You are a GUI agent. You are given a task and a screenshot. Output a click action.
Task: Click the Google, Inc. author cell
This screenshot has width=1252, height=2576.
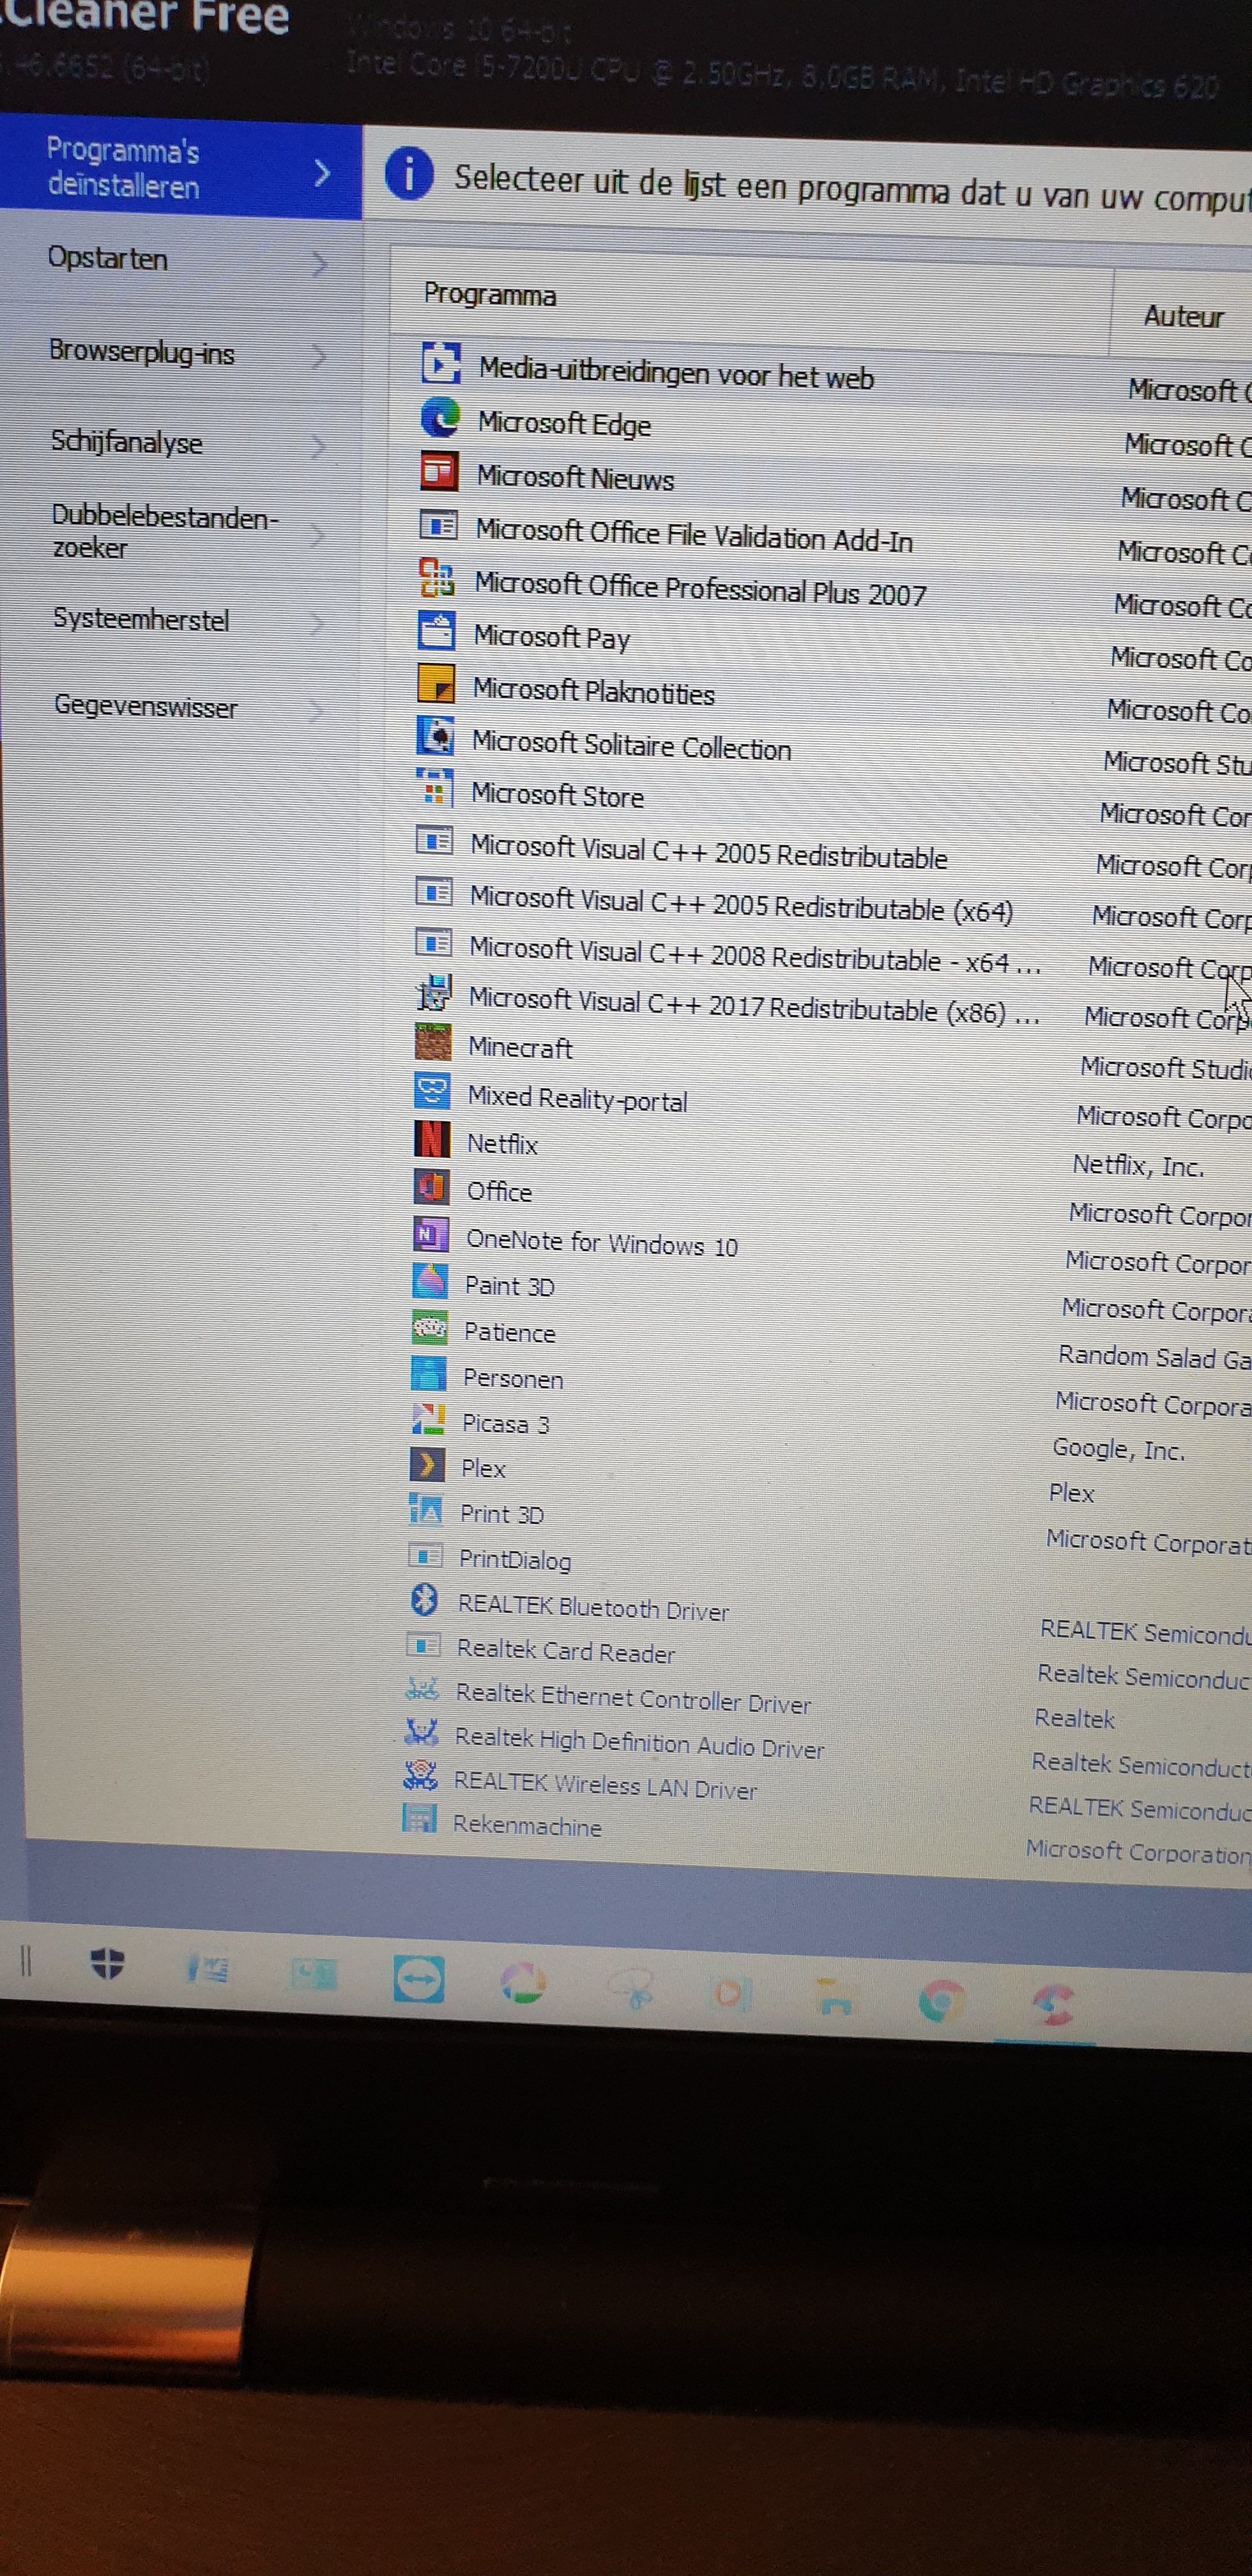pos(1118,1449)
